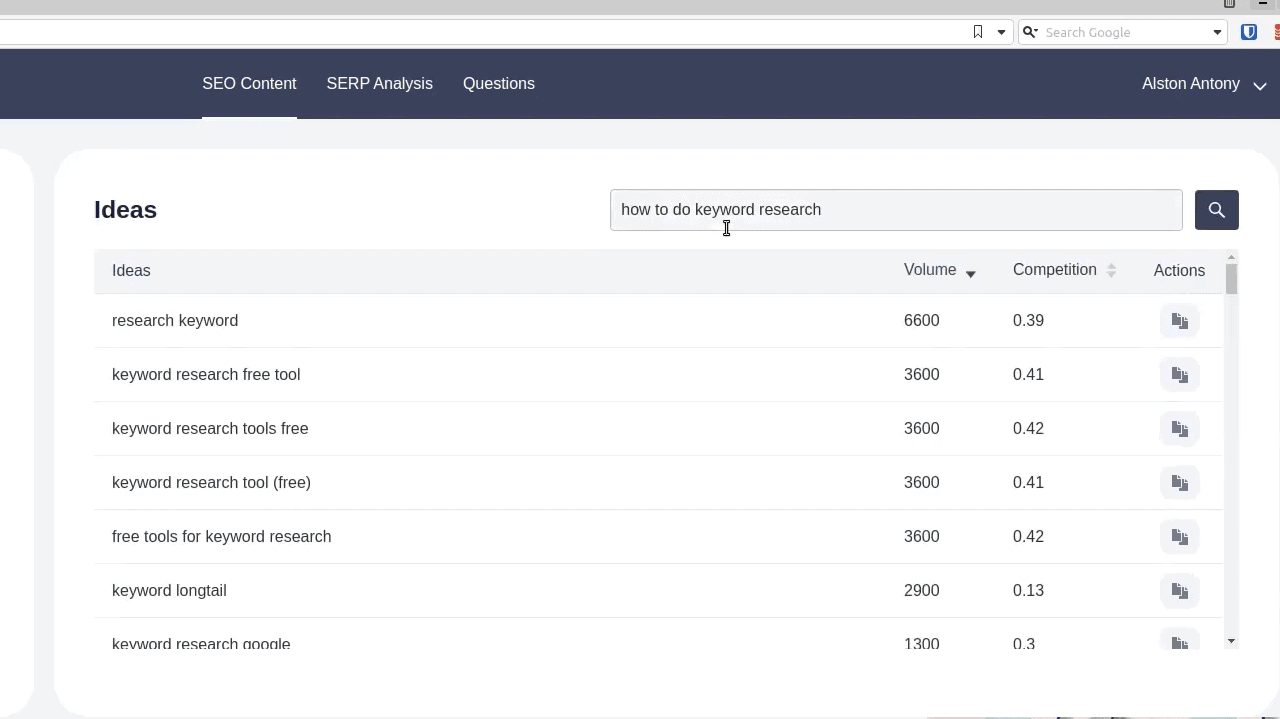
Task: Open the Questions tab
Action: 498,84
